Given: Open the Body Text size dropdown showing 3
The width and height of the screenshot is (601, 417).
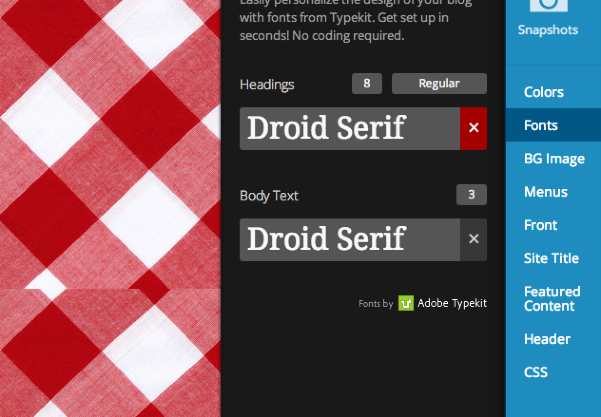Looking at the screenshot, I should click(471, 195).
